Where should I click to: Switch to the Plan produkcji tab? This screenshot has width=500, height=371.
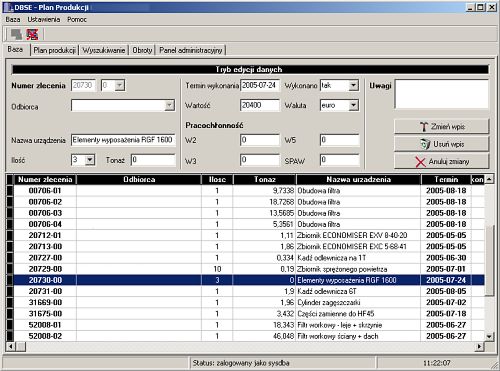pyautogui.click(x=54, y=50)
